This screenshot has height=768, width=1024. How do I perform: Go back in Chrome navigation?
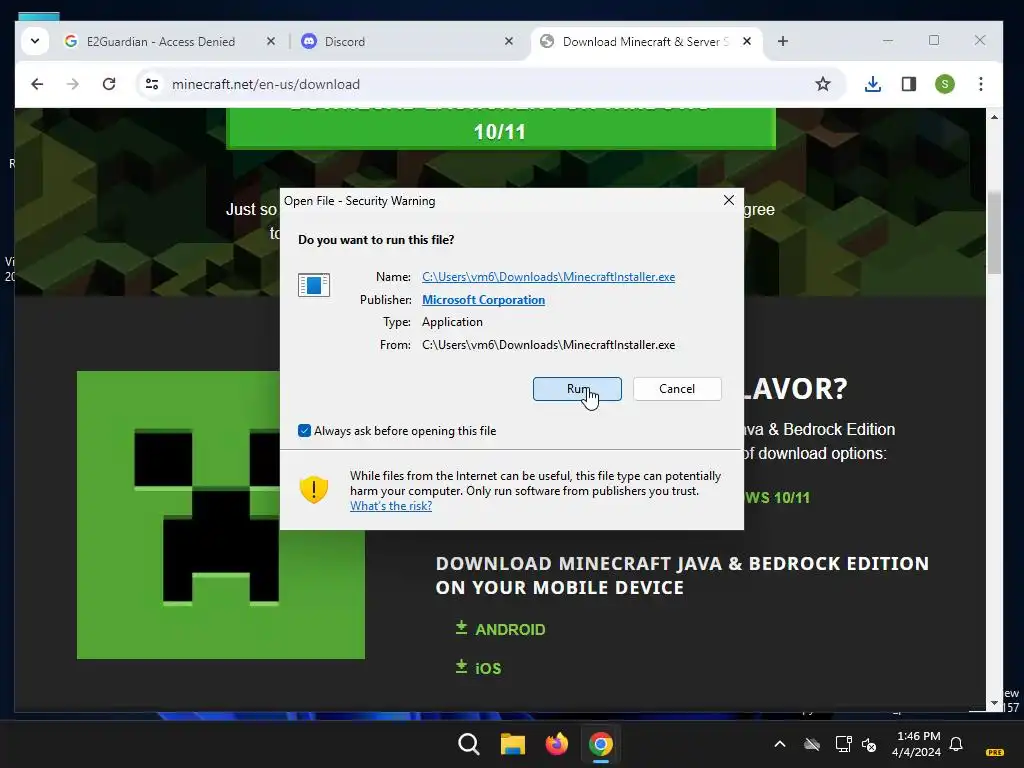tap(37, 84)
